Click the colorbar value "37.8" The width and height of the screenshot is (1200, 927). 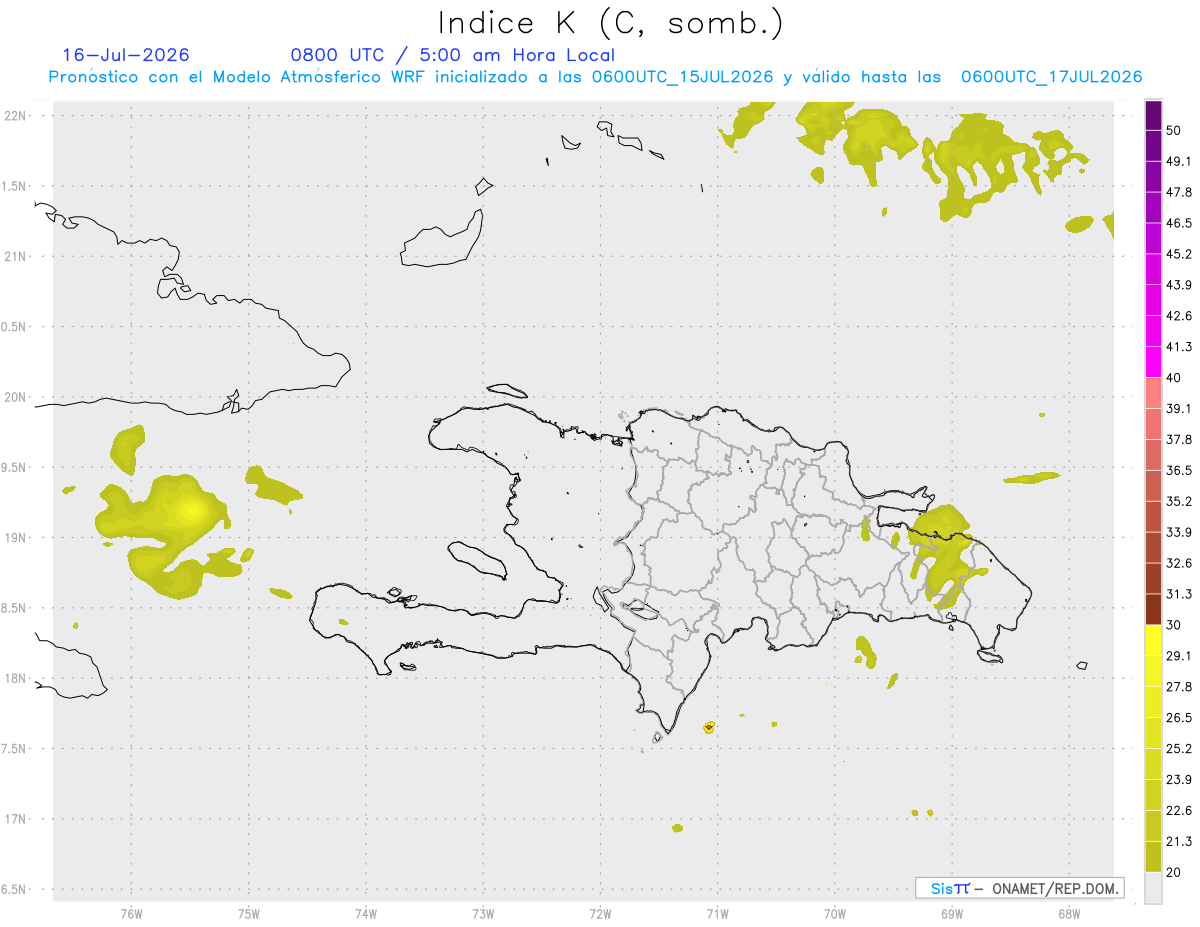pos(1179,440)
